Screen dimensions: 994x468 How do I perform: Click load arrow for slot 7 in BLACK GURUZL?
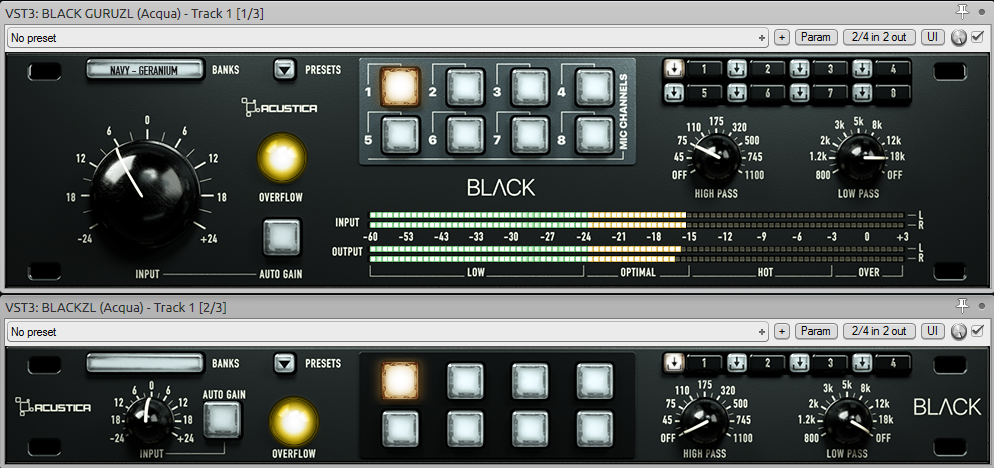click(x=799, y=93)
